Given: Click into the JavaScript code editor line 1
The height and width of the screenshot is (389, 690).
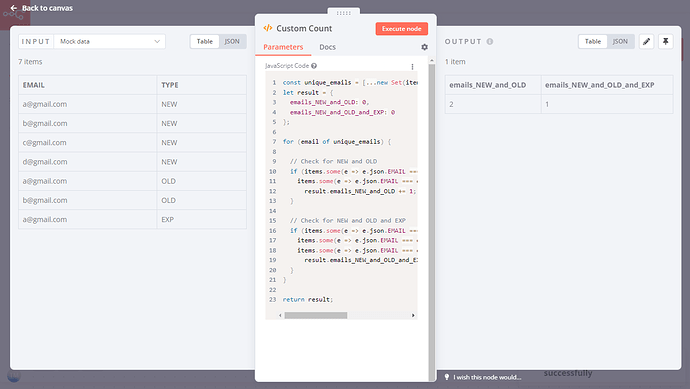Looking at the screenshot, I should [x=350, y=83].
